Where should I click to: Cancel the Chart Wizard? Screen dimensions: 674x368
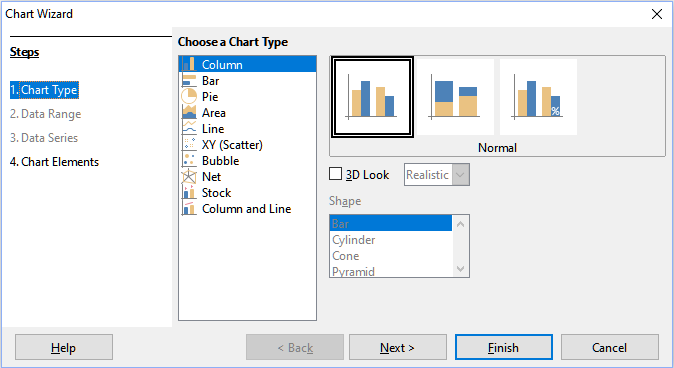pos(610,347)
